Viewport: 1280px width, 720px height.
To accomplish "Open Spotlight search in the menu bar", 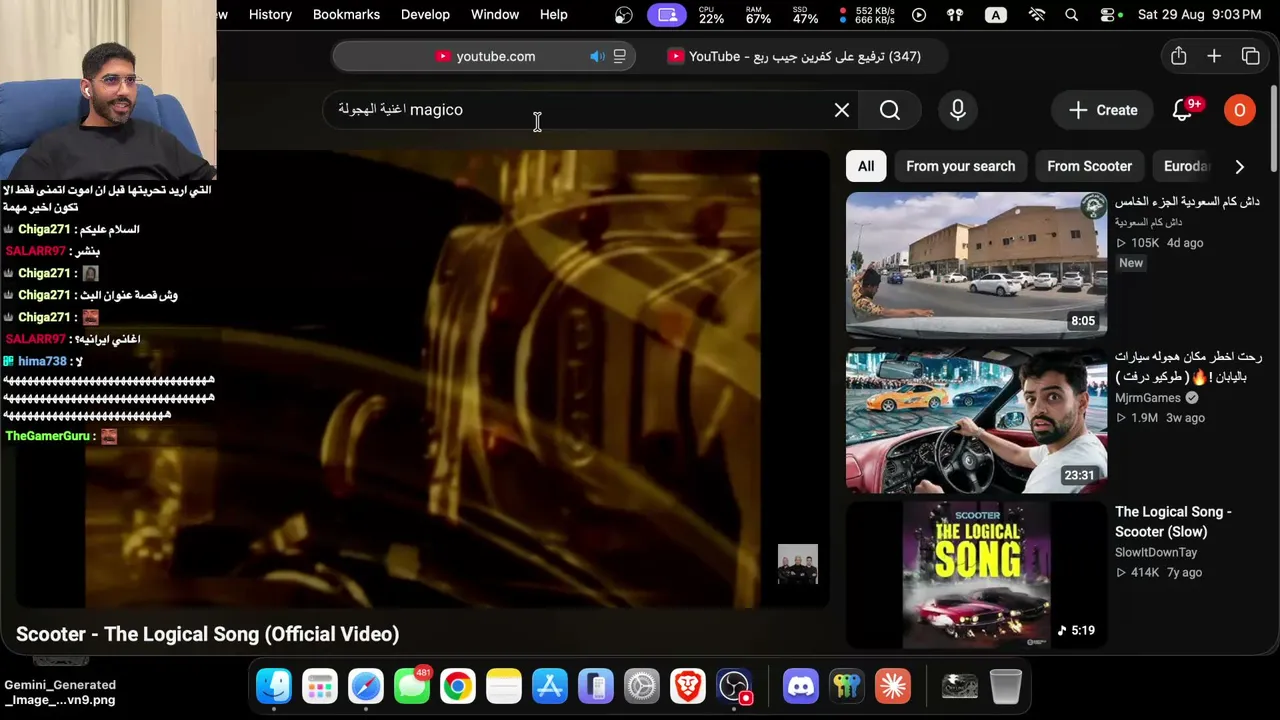I will click(x=1072, y=15).
